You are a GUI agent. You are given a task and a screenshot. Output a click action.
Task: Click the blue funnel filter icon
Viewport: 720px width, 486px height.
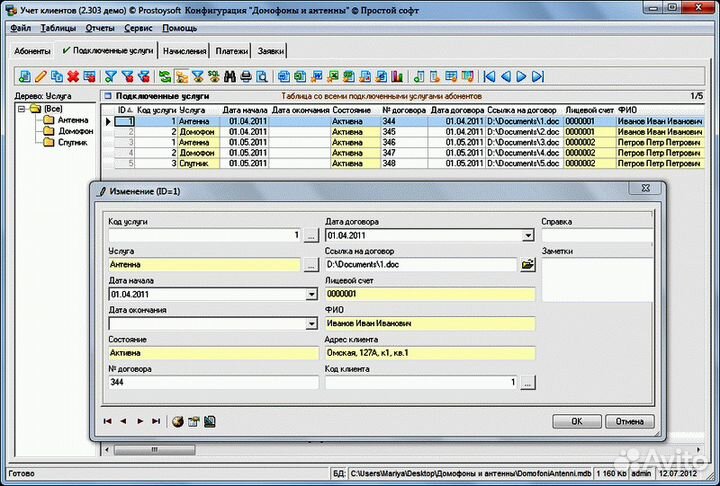[x=112, y=76]
